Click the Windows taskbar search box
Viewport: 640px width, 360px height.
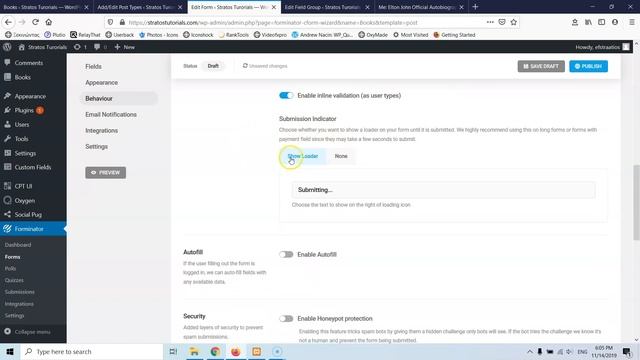coord(91,352)
